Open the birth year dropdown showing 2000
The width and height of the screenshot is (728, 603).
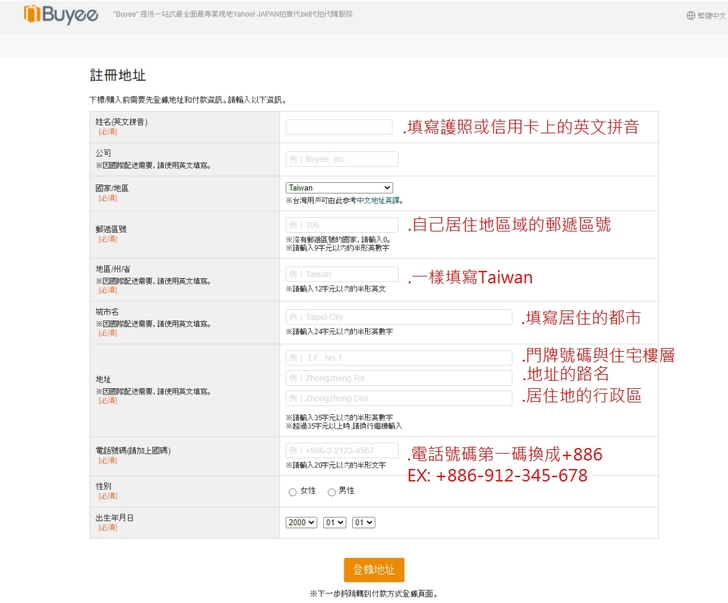(x=300, y=522)
